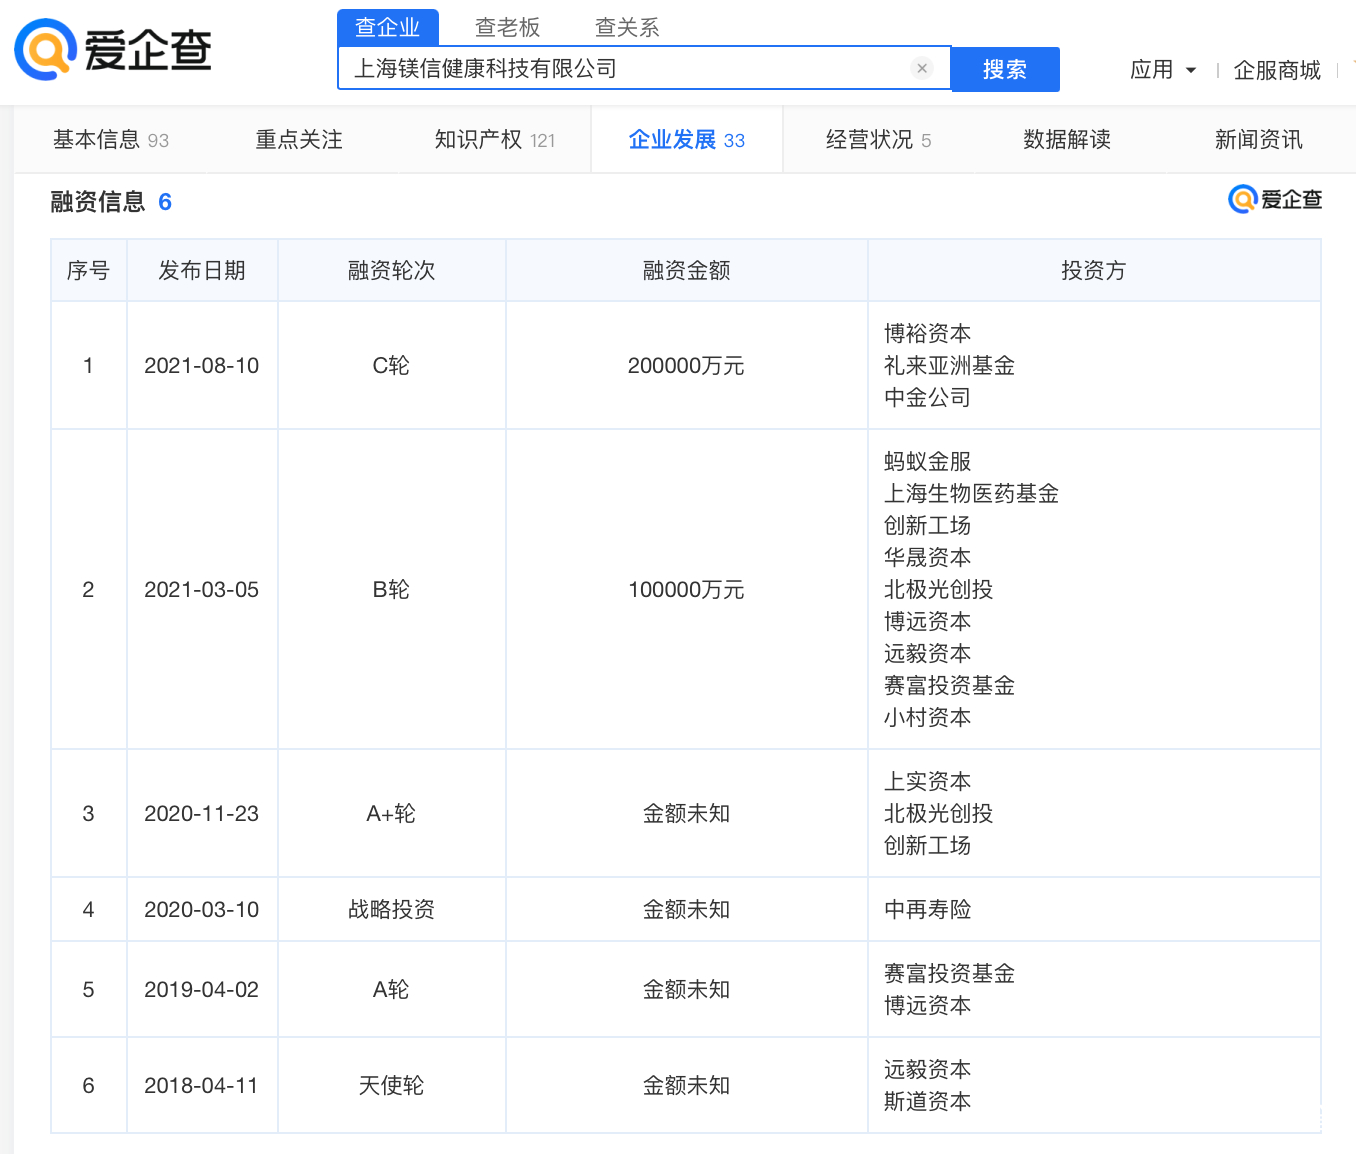Click investor 上实资本

[x=927, y=782]
